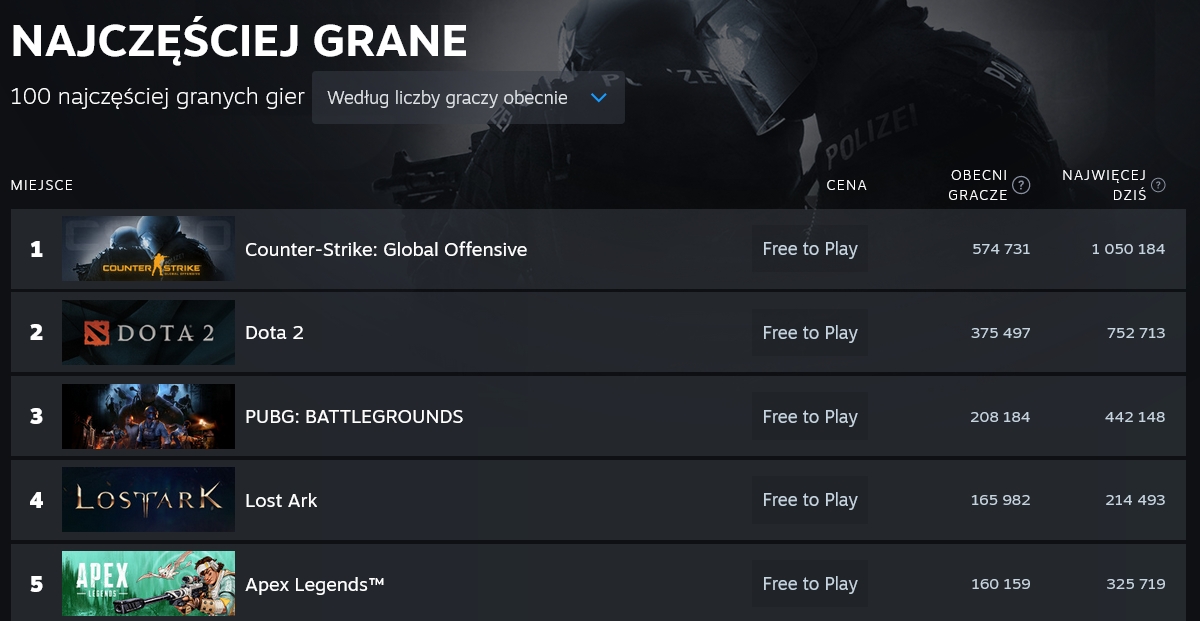Click help icon next to Najwięcej Dziś

click(x=1158, y=185)
